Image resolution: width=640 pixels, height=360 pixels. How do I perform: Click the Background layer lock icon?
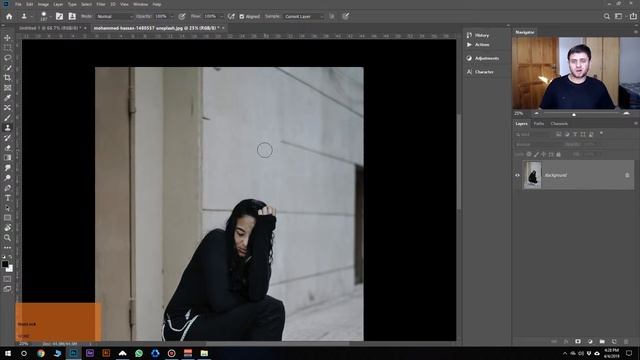pos(627,175)
